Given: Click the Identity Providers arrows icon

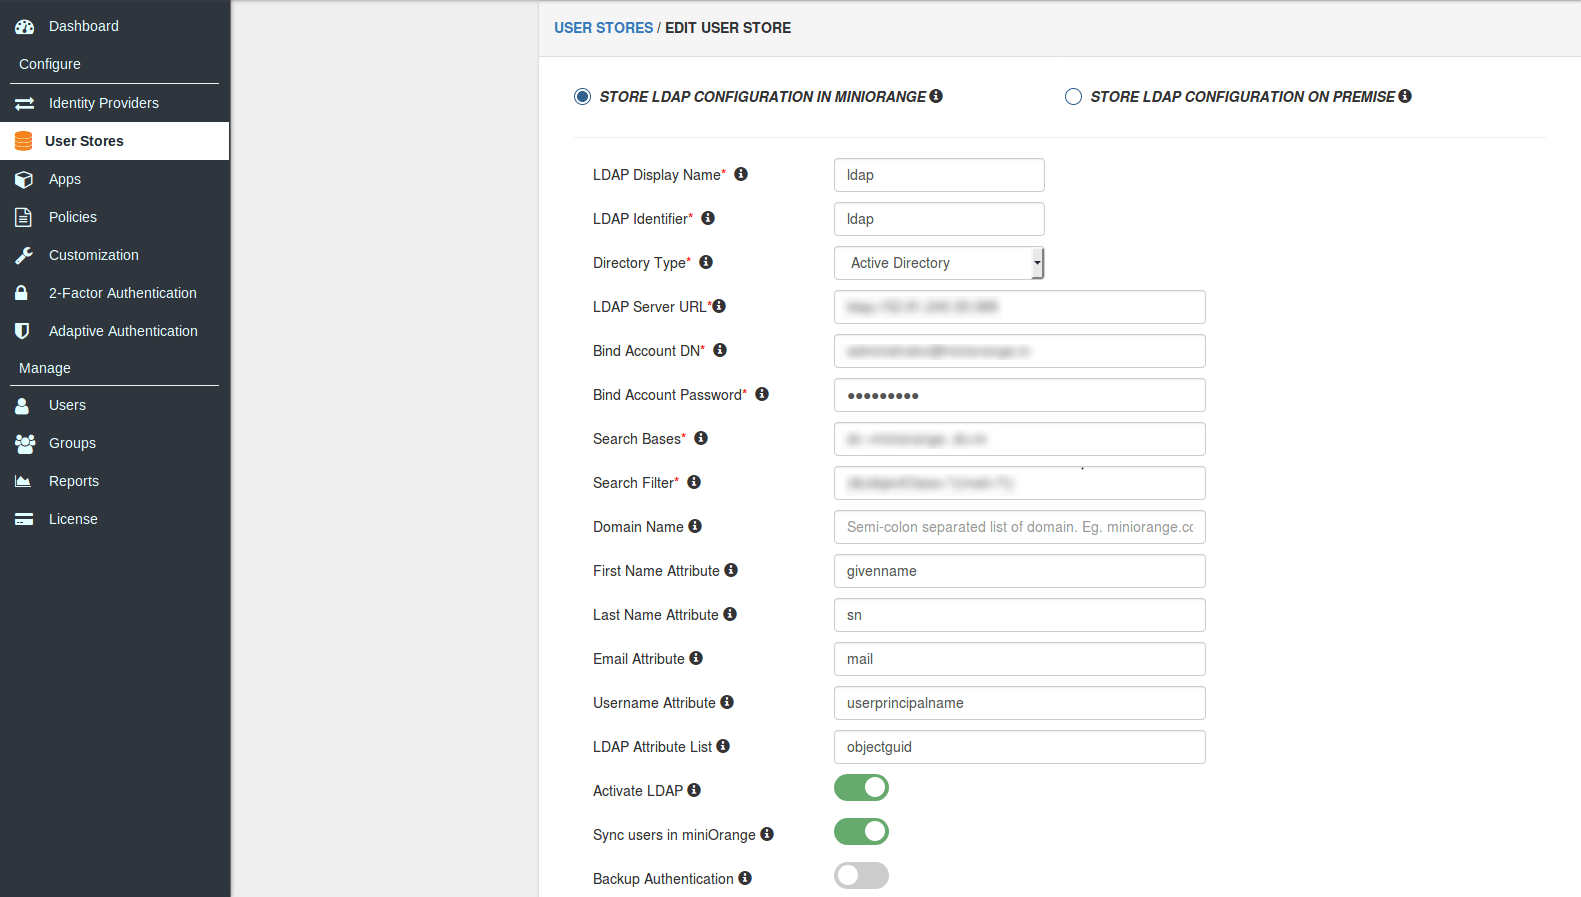Looking at the screenshot, I should [24, 103].
